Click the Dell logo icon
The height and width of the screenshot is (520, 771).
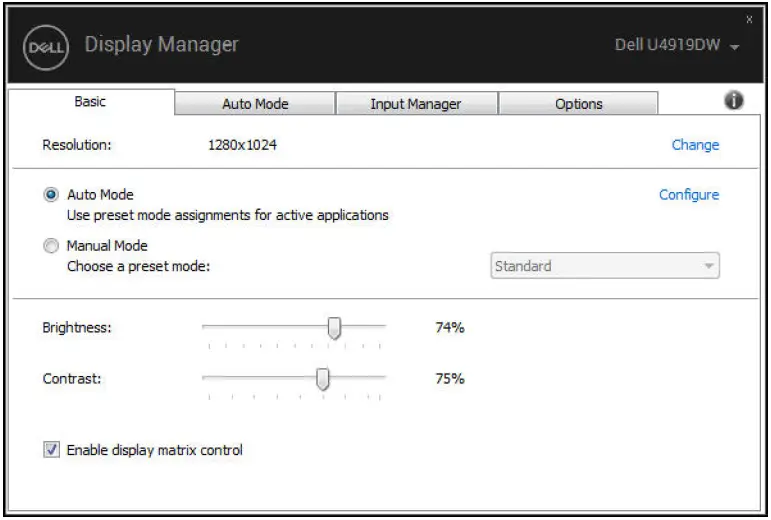click(46, 48)
